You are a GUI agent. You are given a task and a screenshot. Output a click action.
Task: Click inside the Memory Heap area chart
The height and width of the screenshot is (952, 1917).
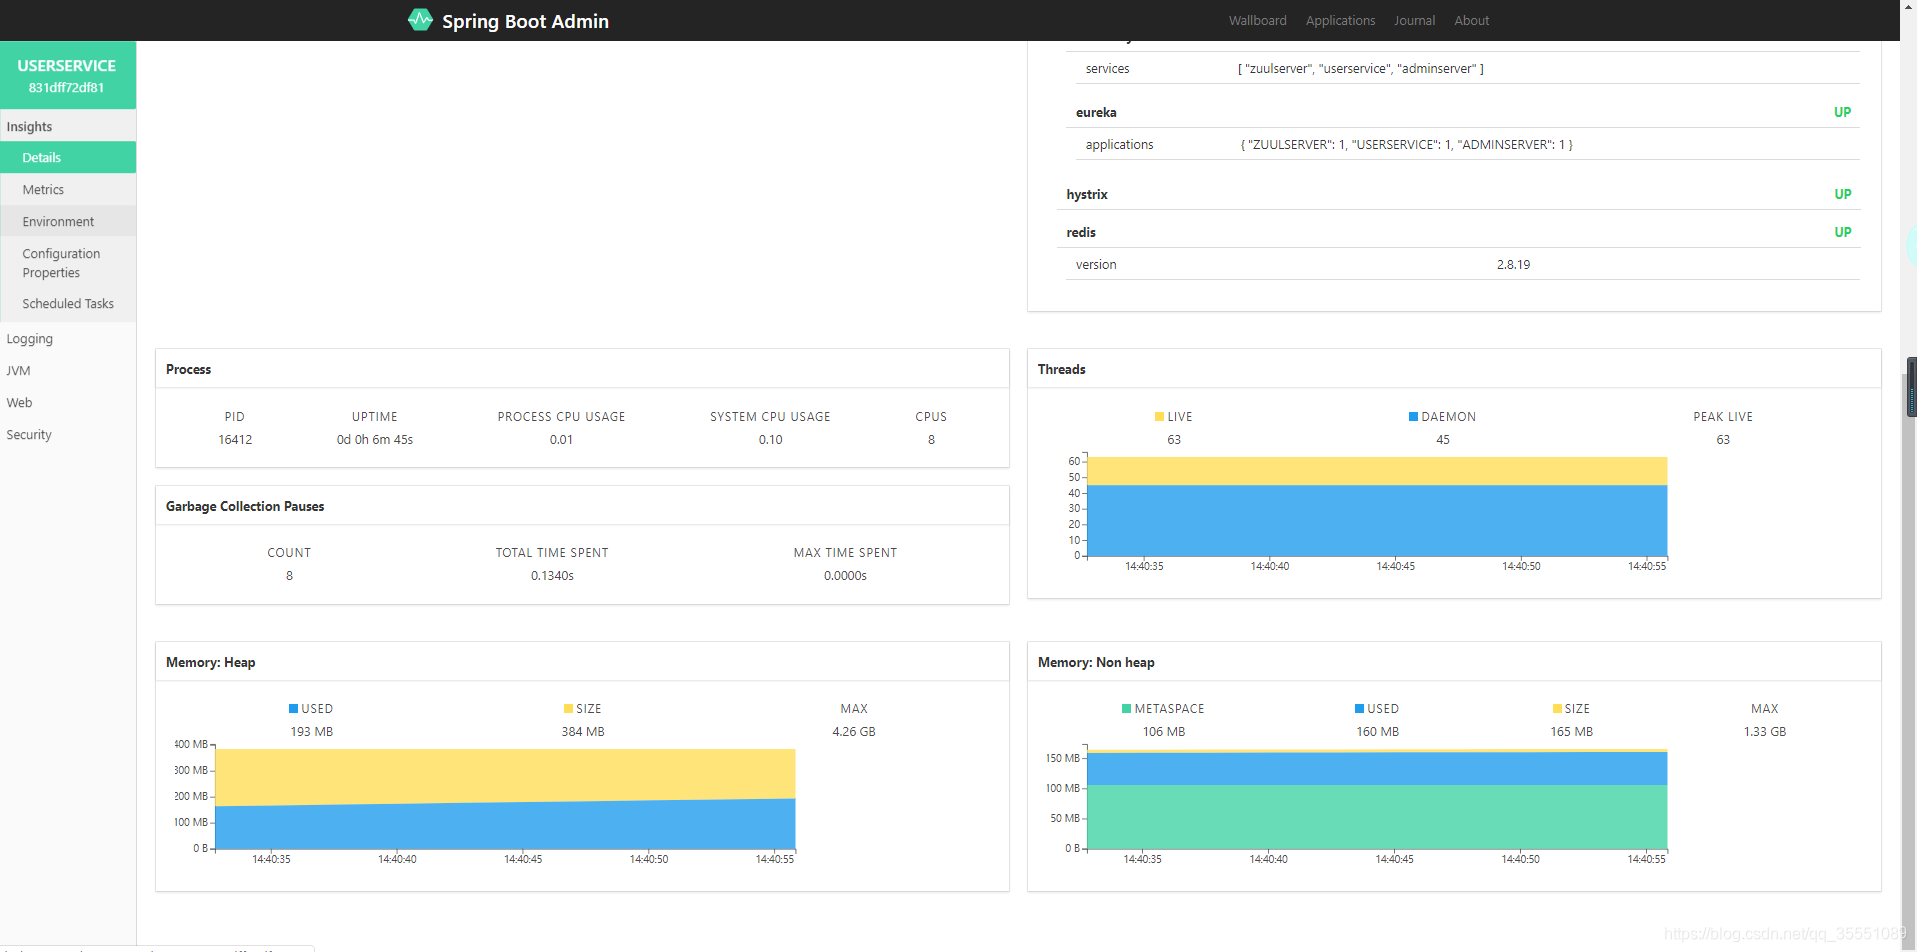[x=505, y=800]
